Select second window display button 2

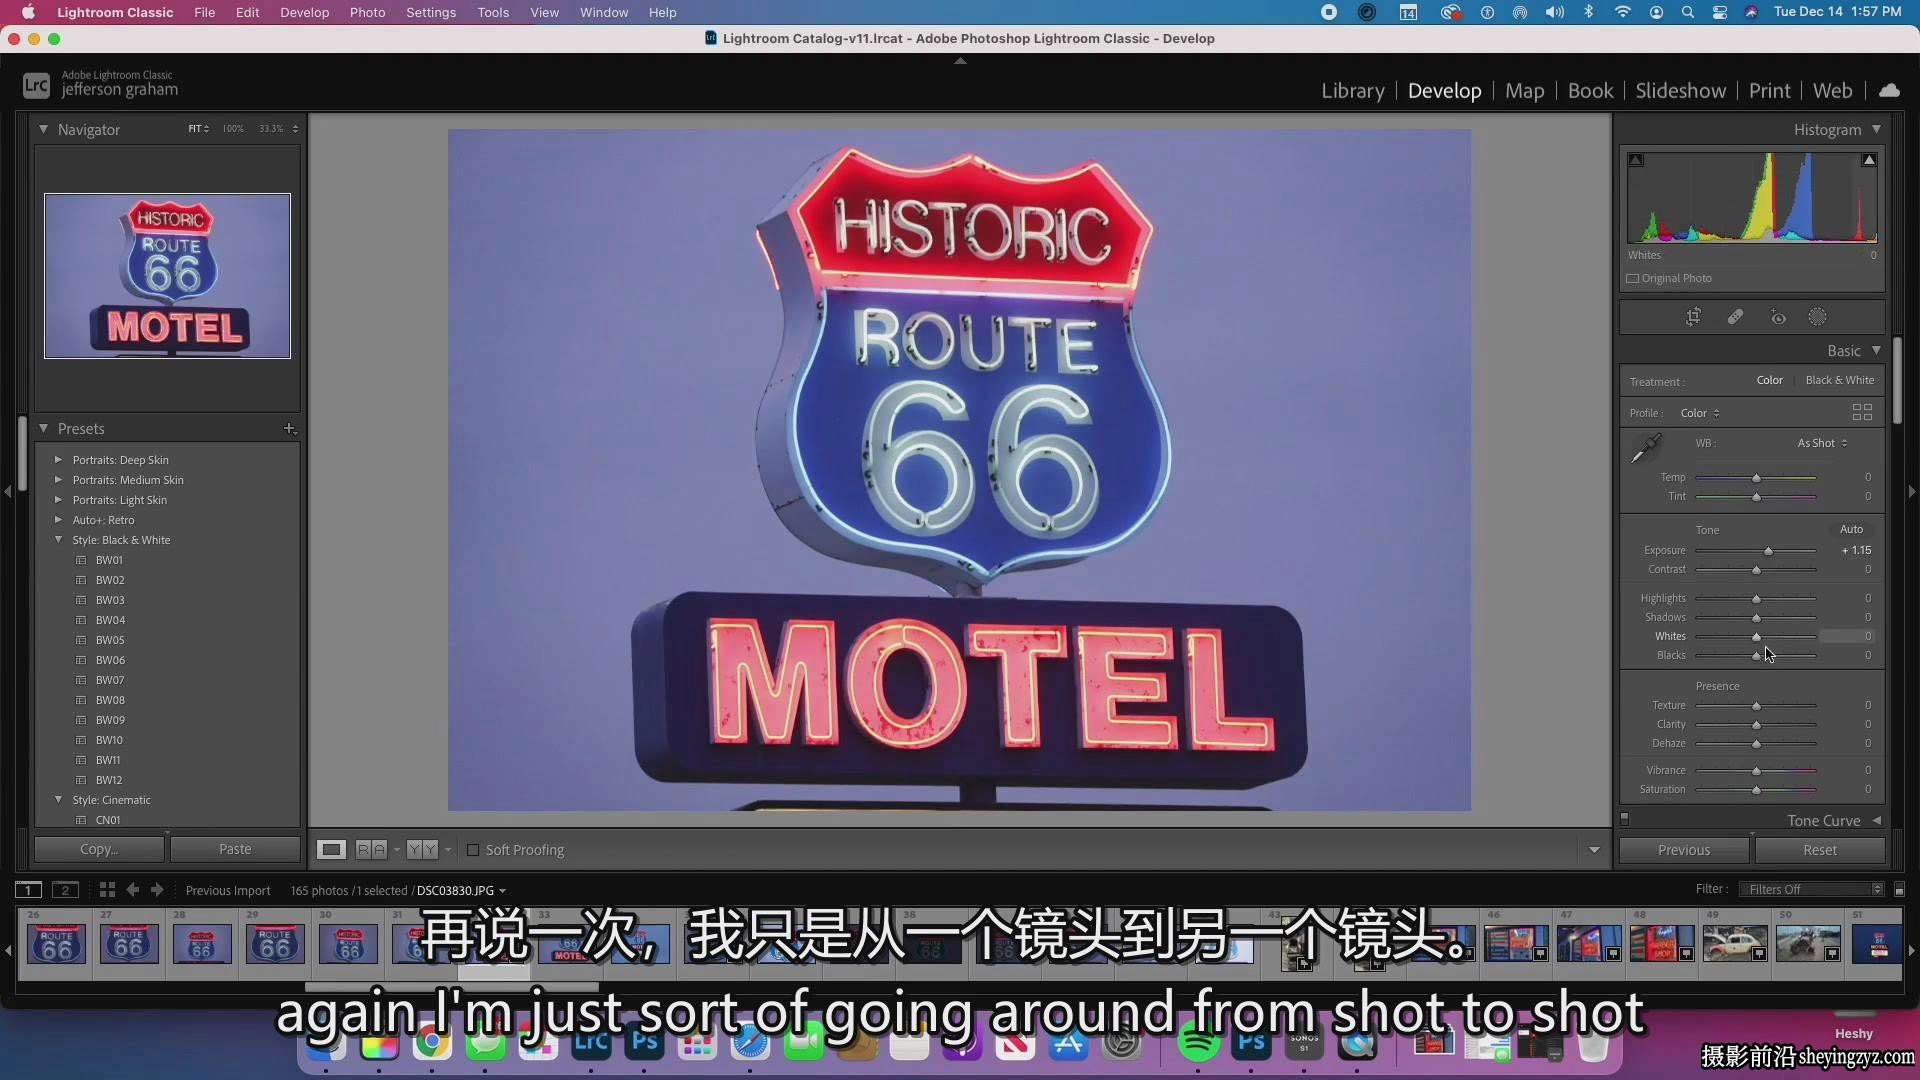tap(65, 889)
